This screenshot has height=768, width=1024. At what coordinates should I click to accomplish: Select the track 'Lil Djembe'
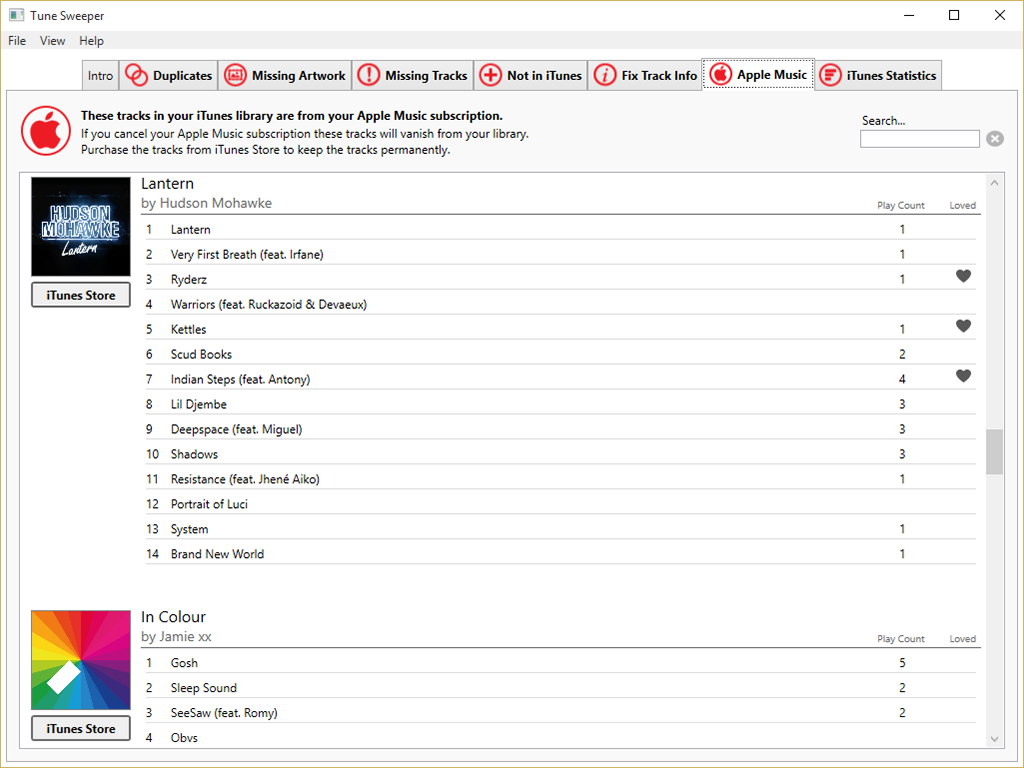click(x=560, y=404)
